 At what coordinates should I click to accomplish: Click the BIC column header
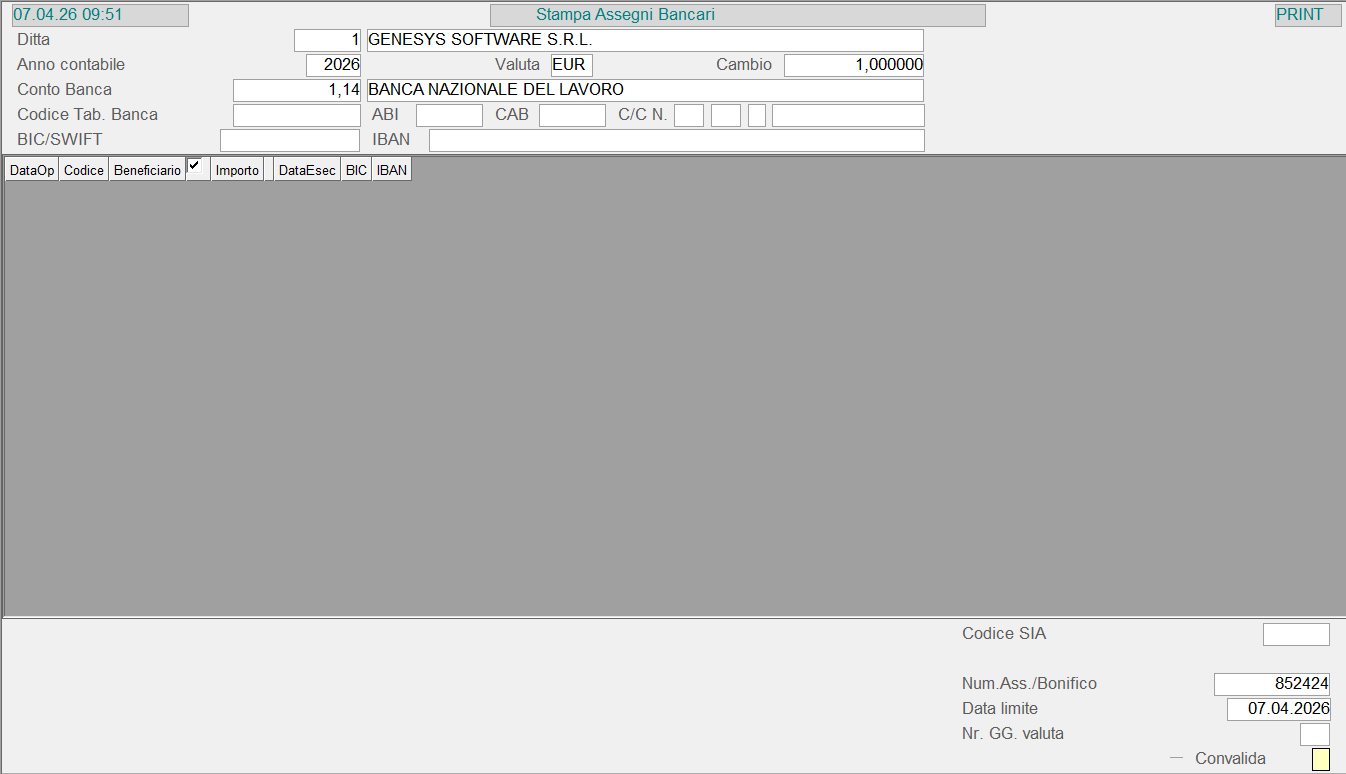click(x=356, y=170)
